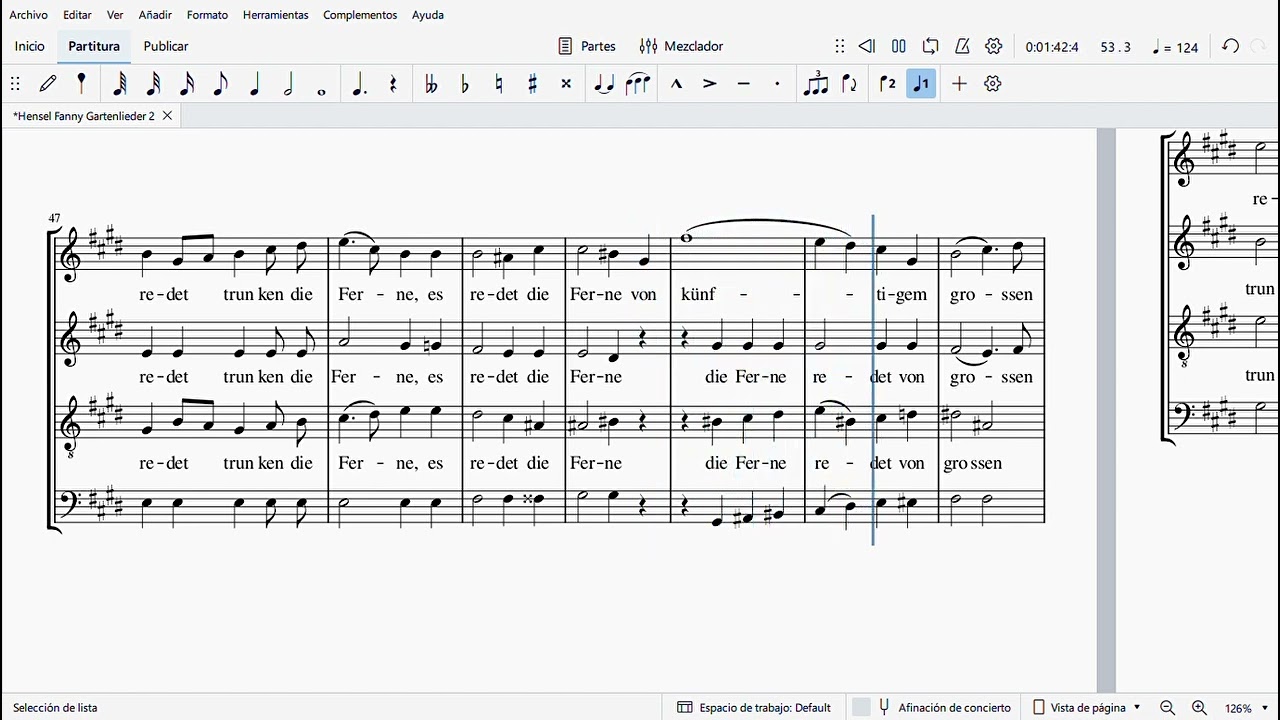The width and height of the screenshot is (1280, 720).
Task: Add tenuto articulation
Action: click(743, 84)
